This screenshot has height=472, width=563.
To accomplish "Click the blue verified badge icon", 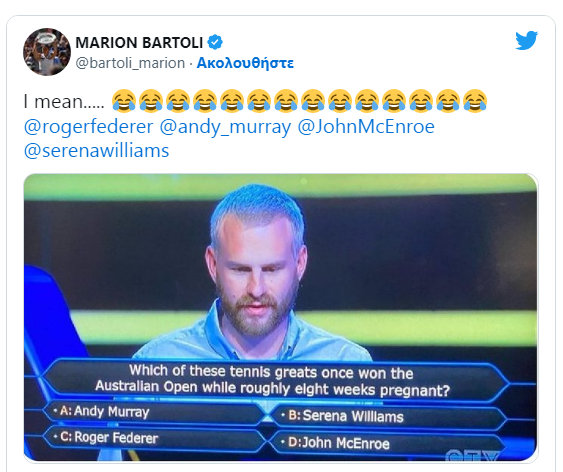I will [x=215, y=42].
